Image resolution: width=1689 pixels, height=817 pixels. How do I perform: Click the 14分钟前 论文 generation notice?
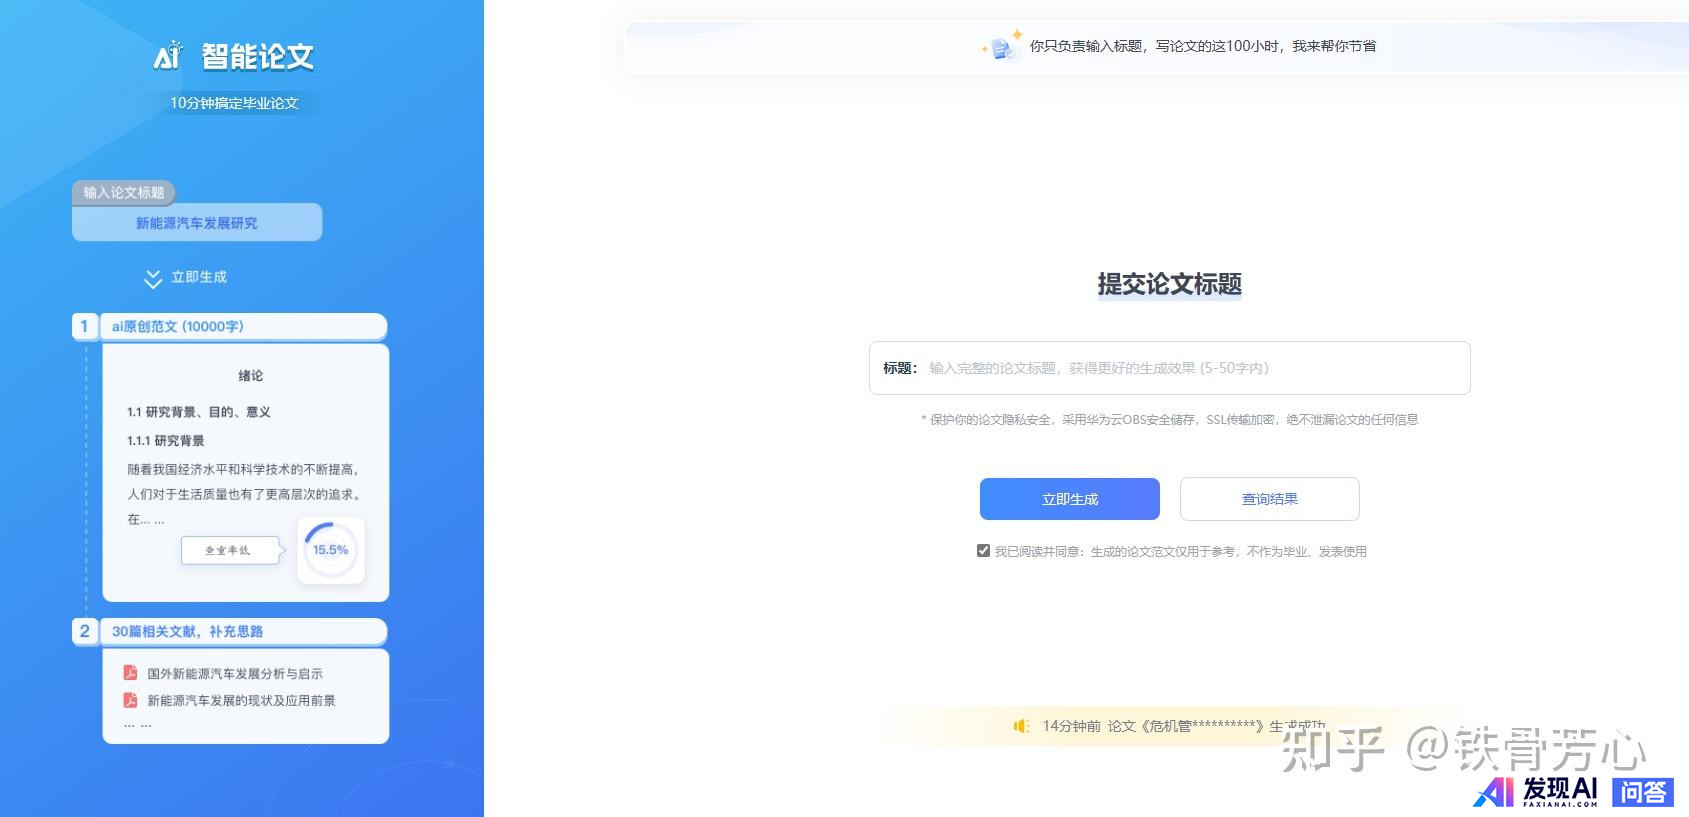(1183, 726)
